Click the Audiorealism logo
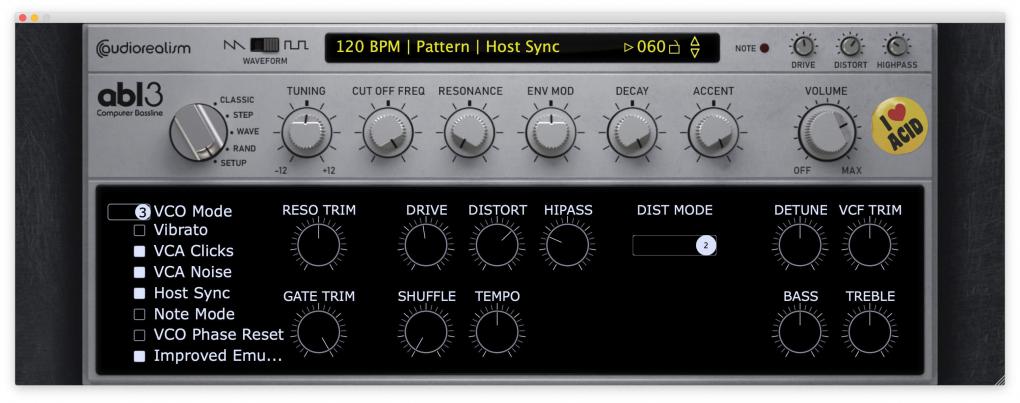The height and width of the screenshot is (403, 1020). (143, 48)
